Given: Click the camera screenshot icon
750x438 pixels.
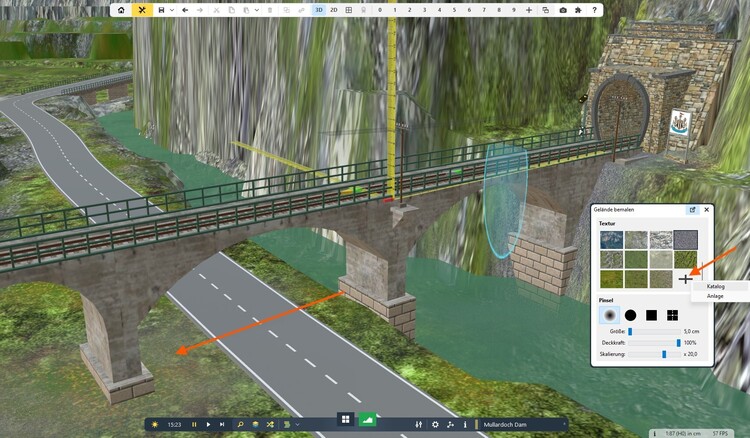Looking at the screenshot, I should tap(563, 9).
